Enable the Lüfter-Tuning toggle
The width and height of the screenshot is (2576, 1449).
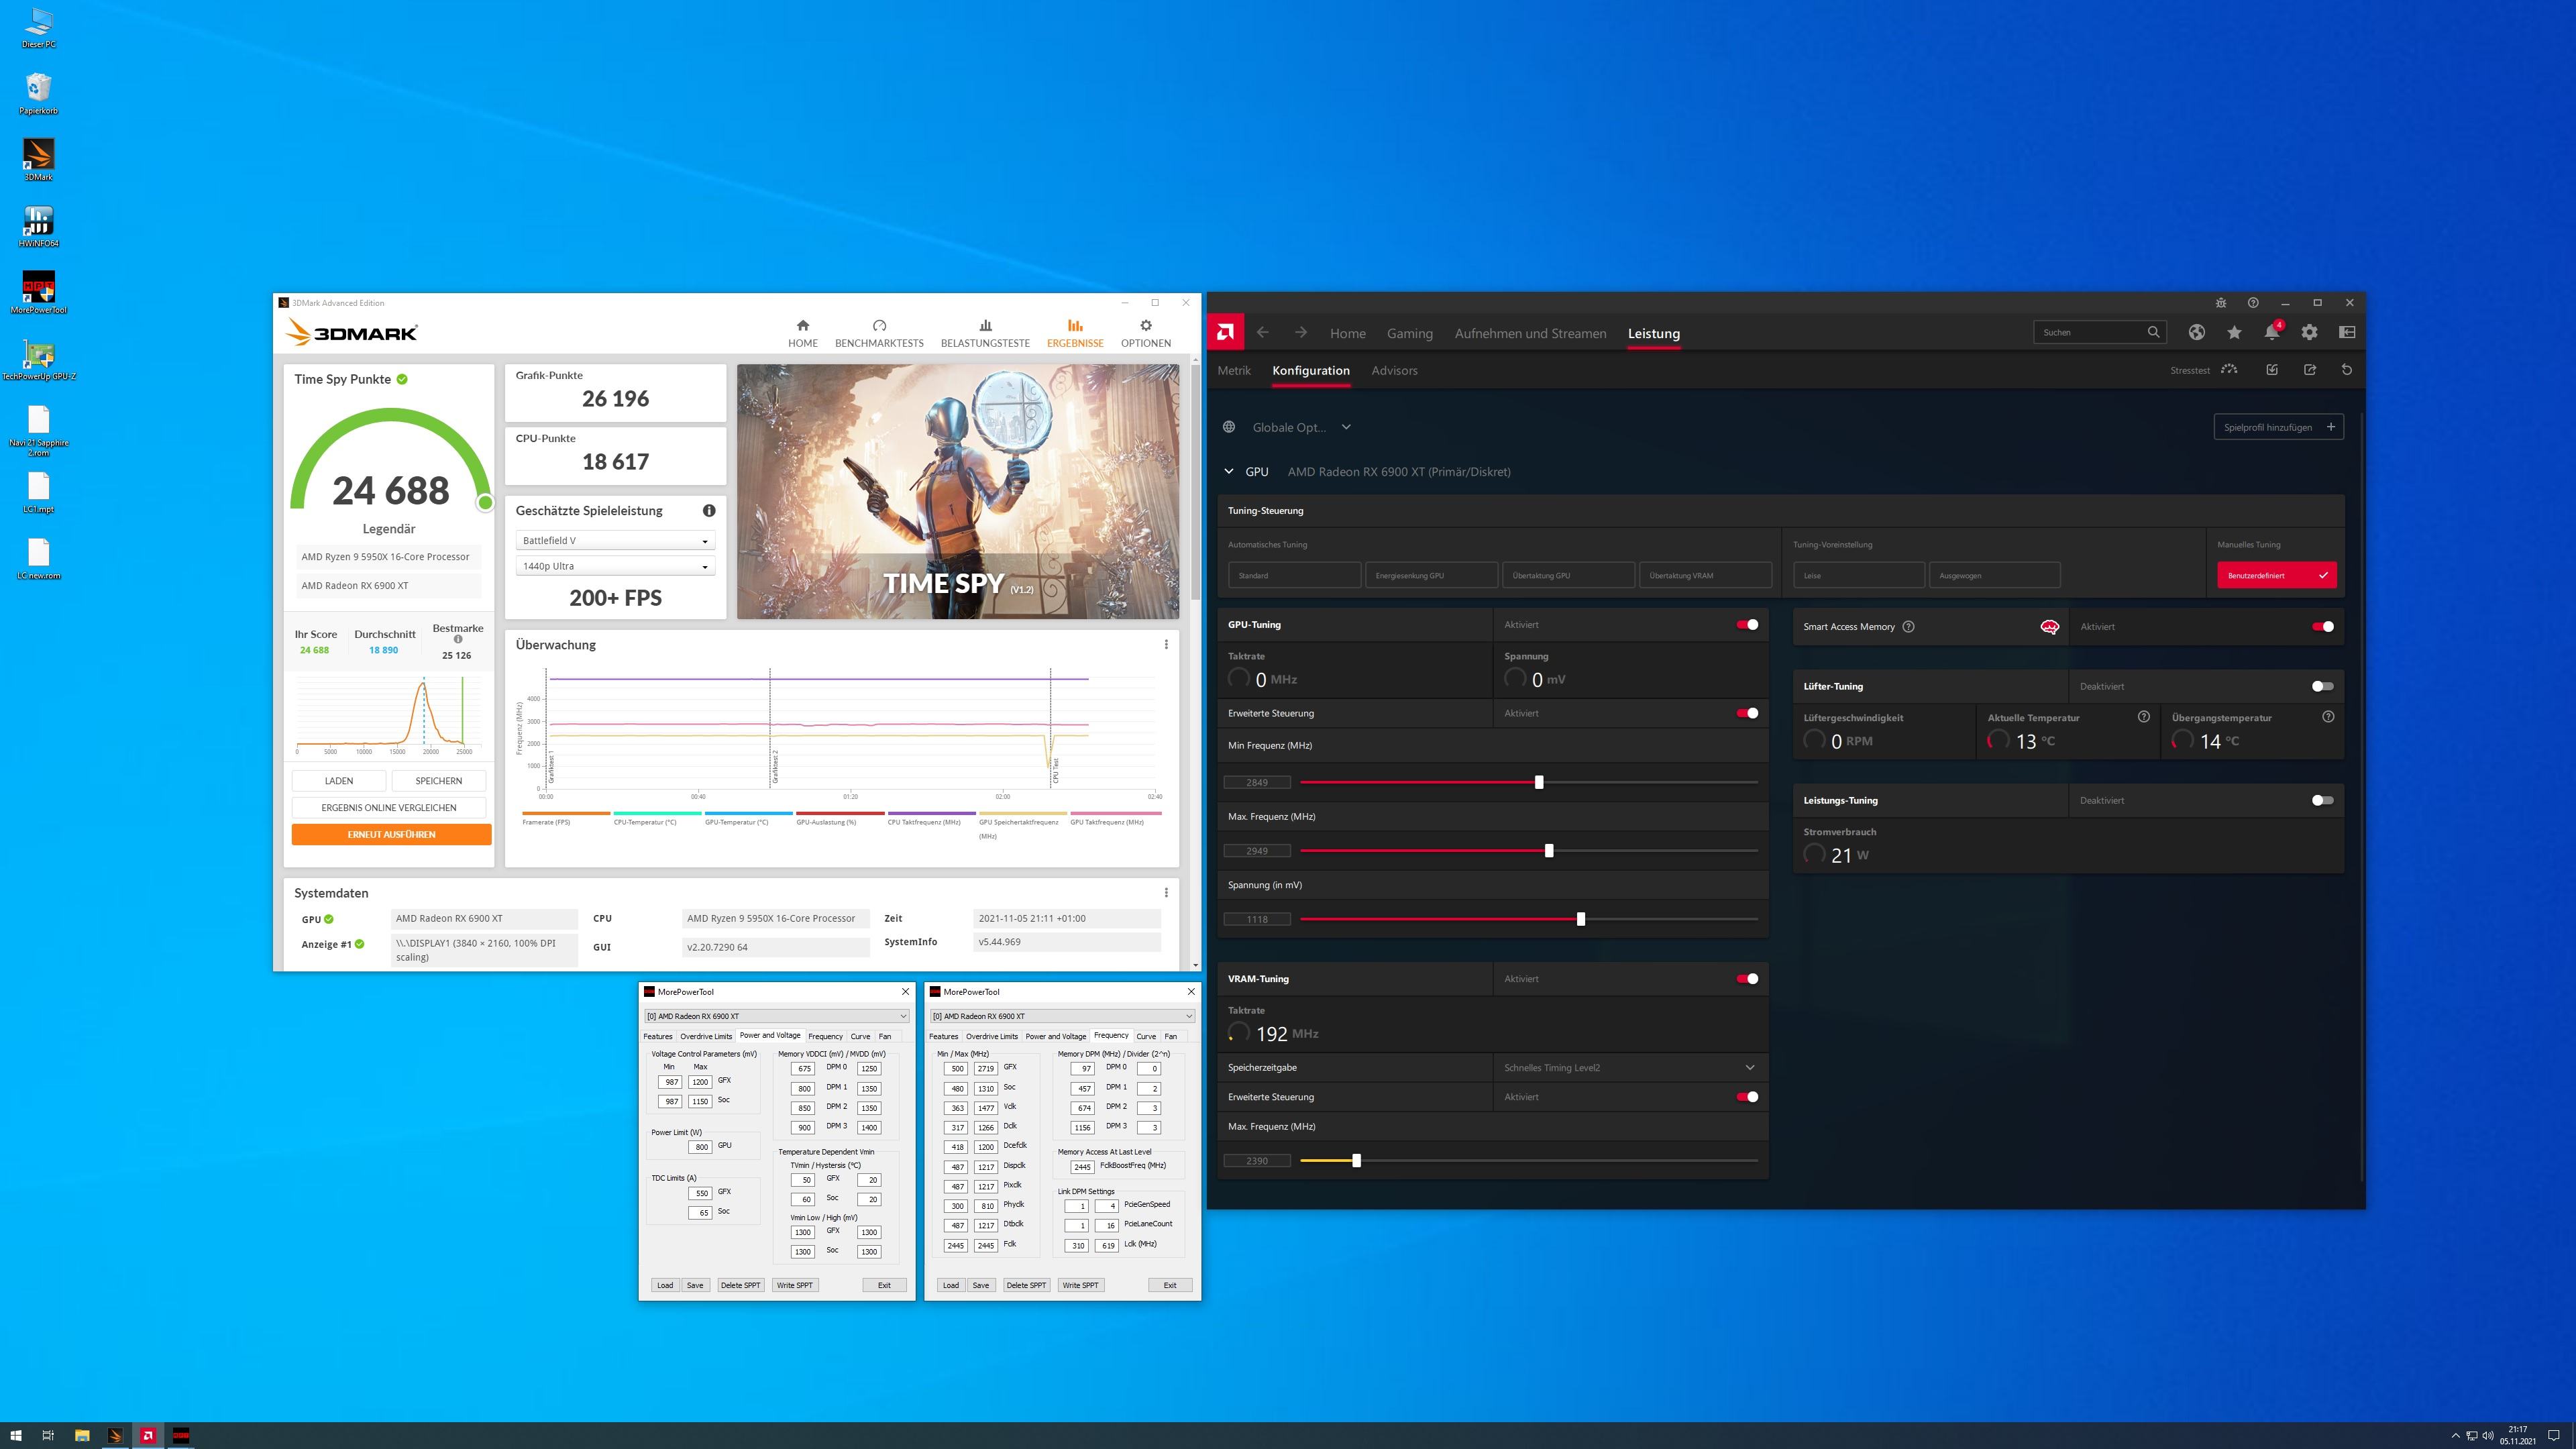coord(2322,687)
